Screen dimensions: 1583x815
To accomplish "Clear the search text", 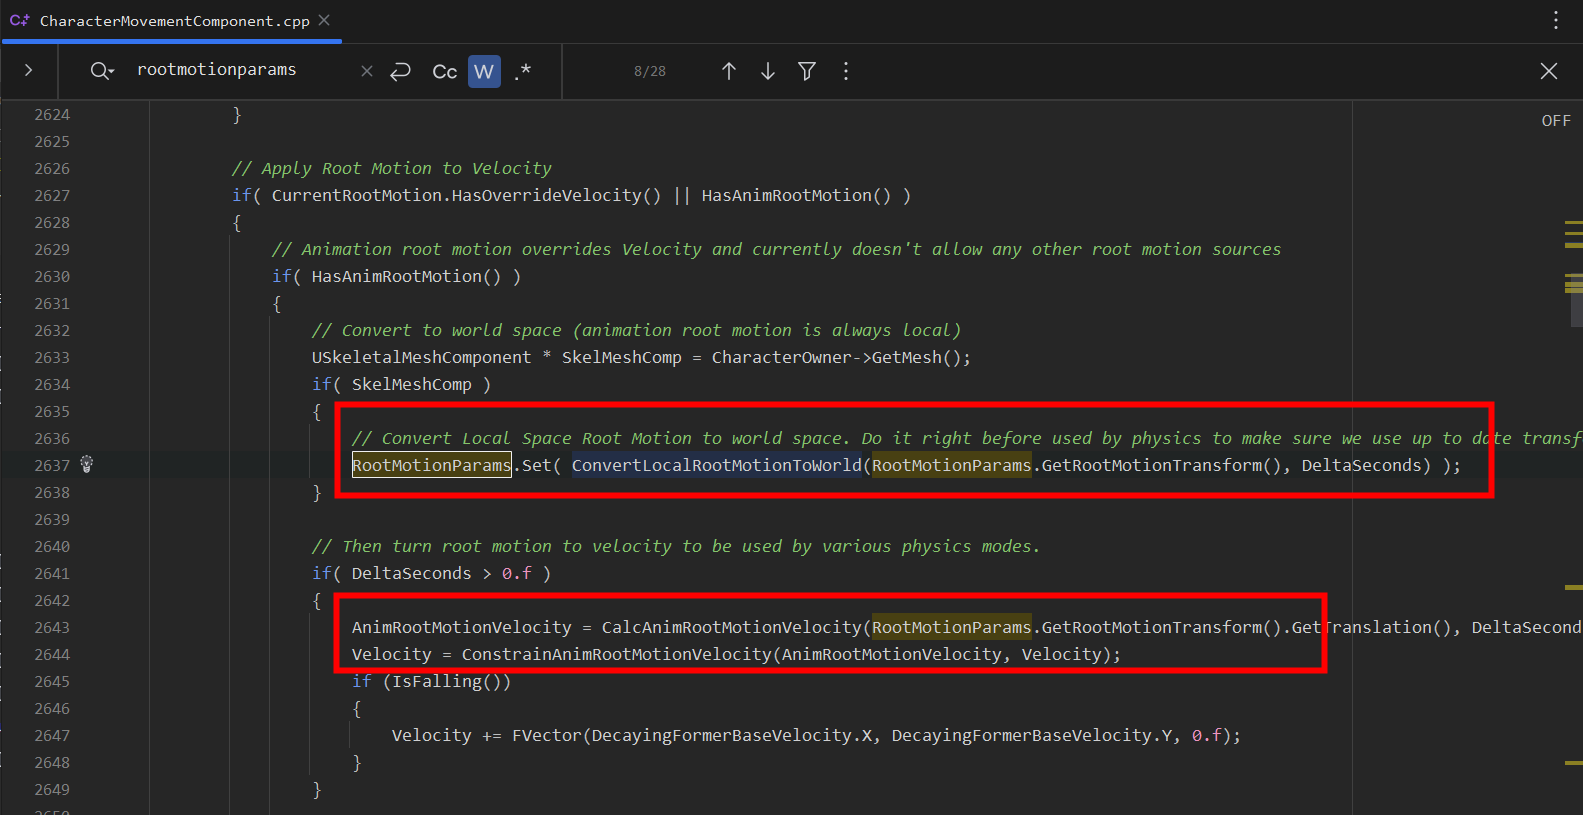I will click(367, 71).
